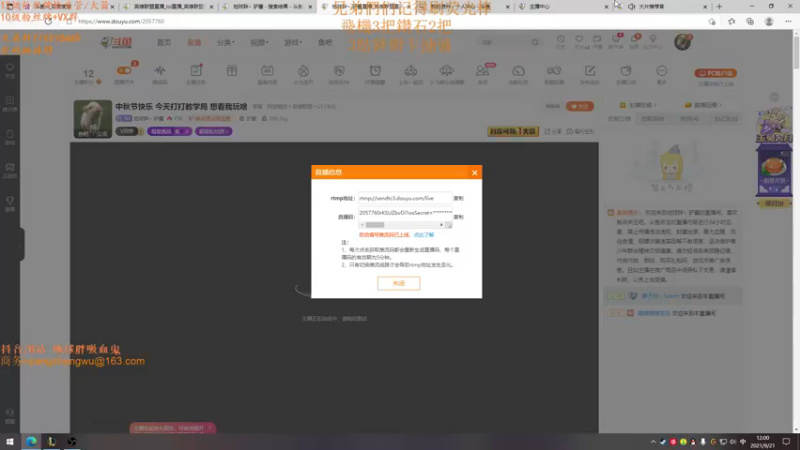
Task: Click the Douyu logo
Action: click(x=116, y=43)
